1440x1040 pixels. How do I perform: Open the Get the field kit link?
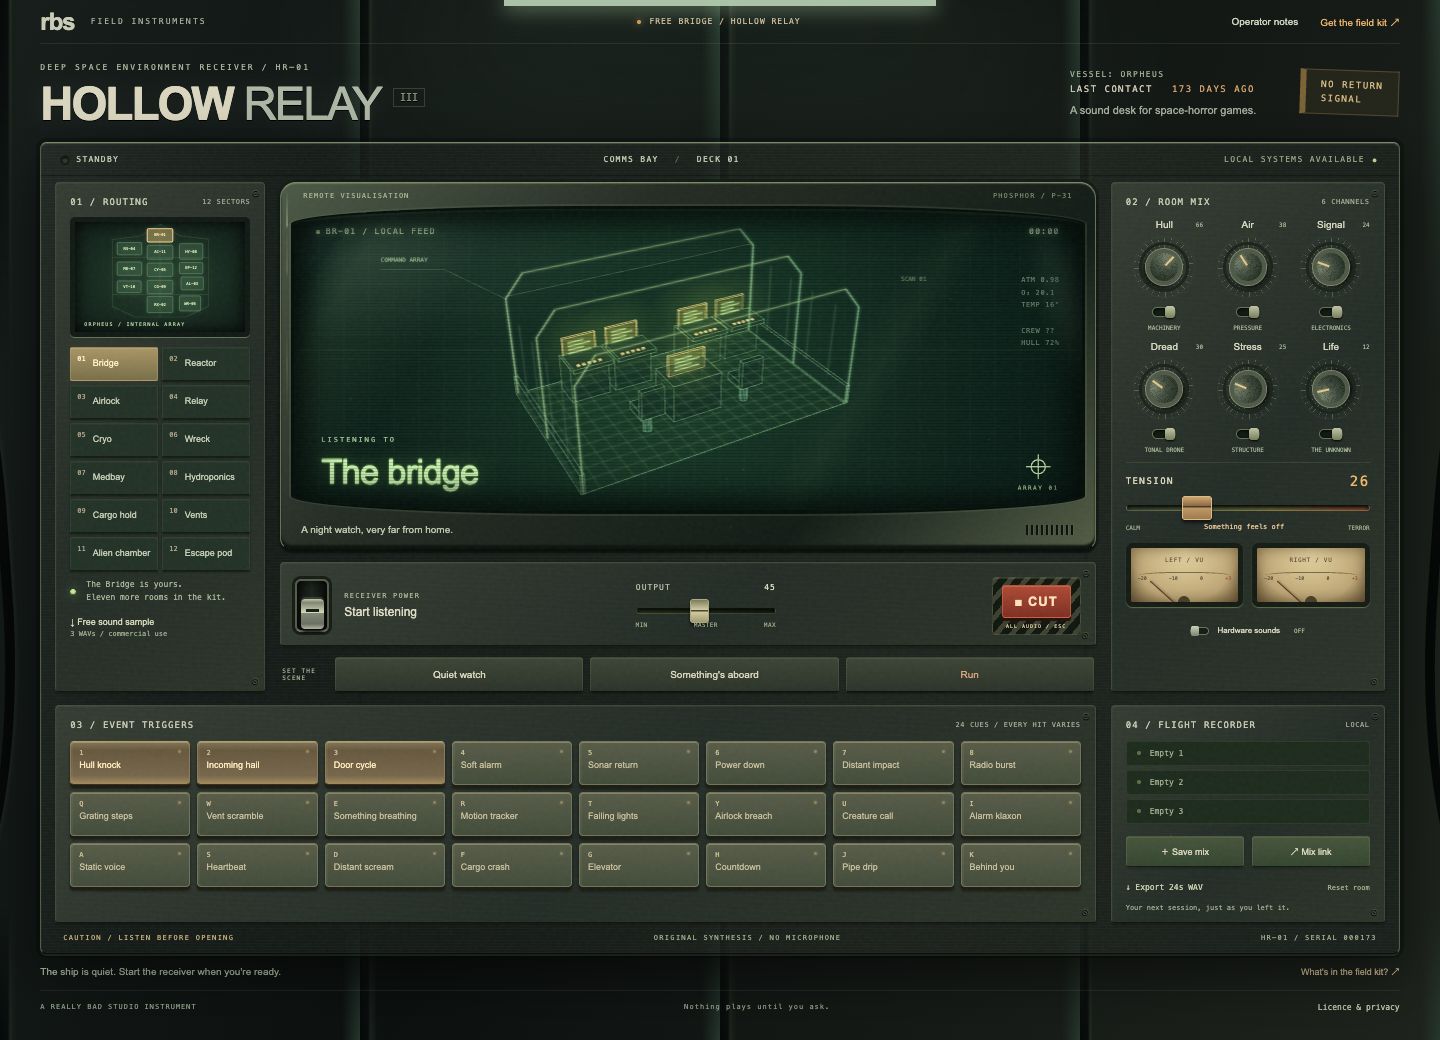point(1359,22)
